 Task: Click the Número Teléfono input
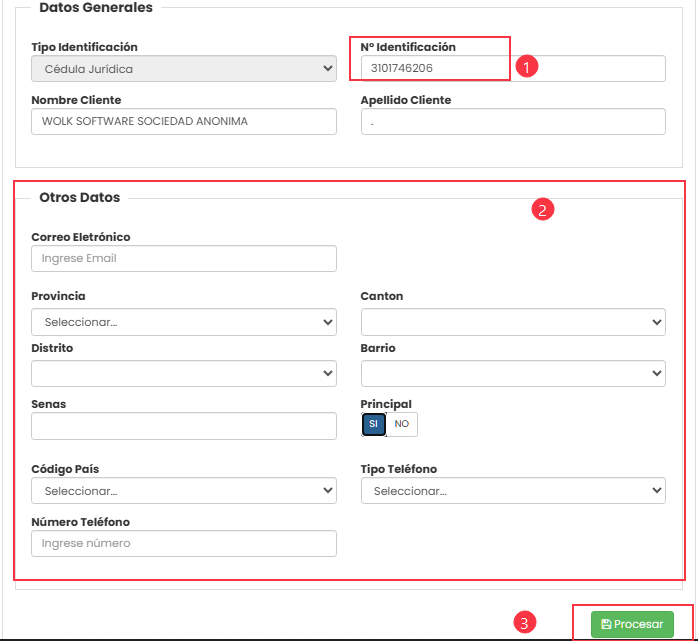(x=184, y=543)
